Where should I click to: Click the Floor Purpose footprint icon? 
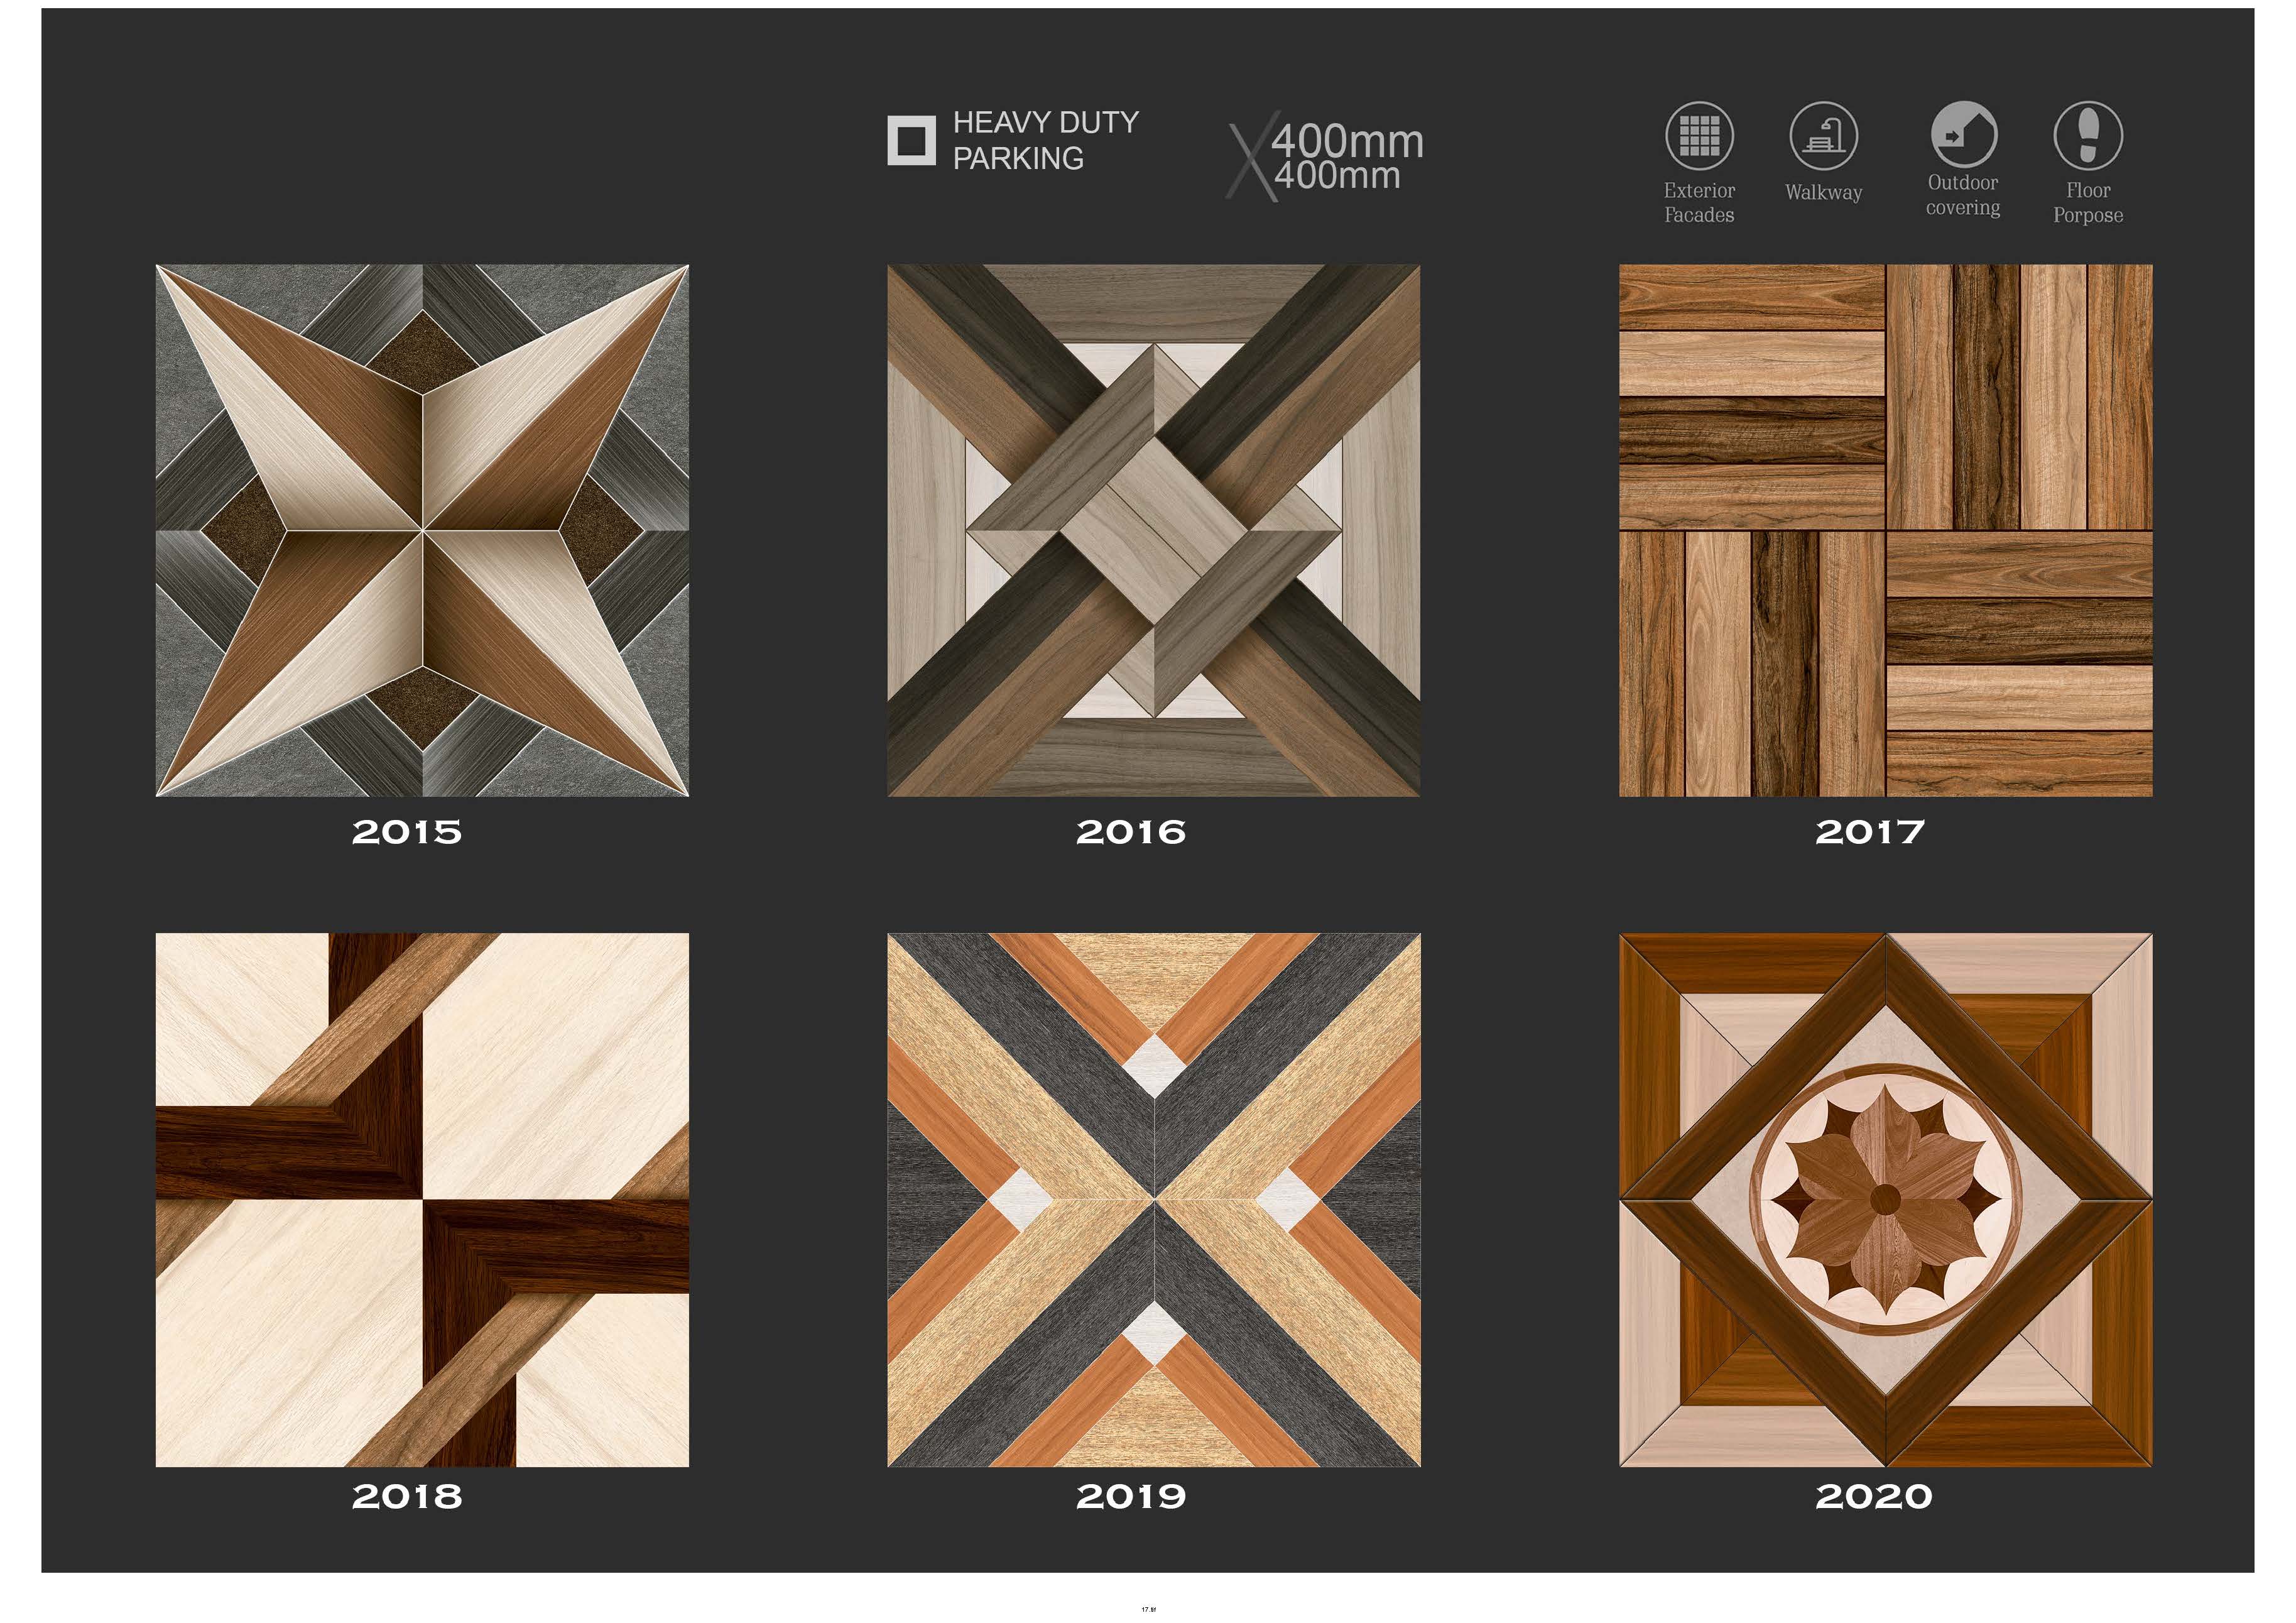click(x=2088, y=136)
